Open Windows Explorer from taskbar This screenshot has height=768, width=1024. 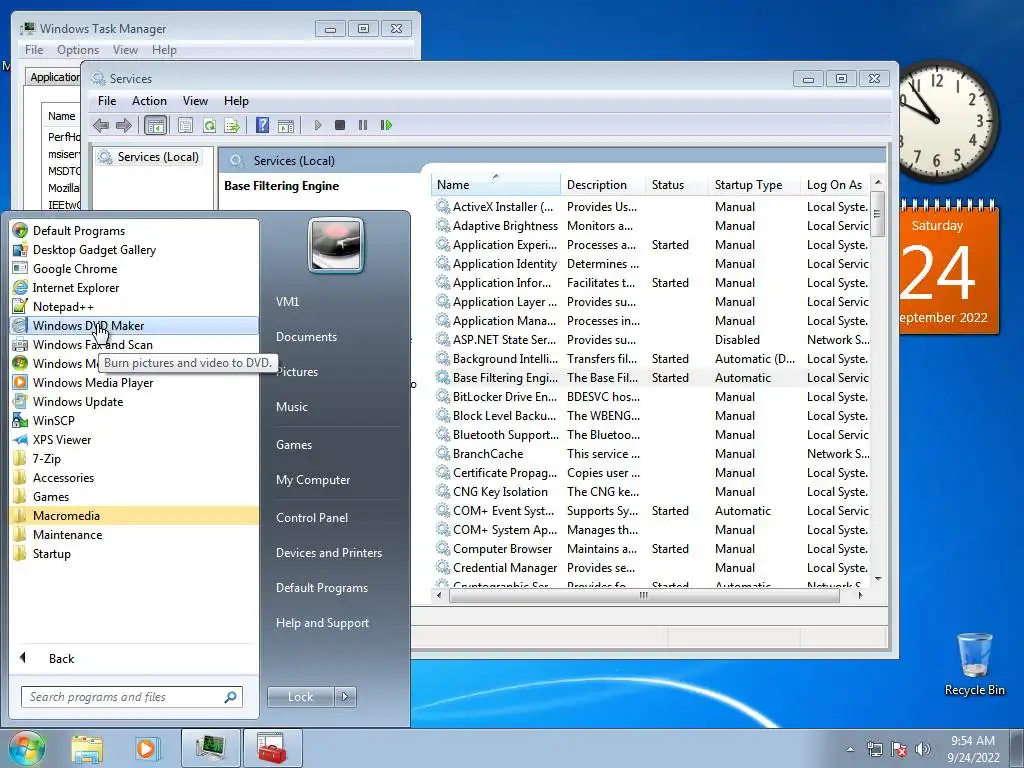tap(87, 748)
